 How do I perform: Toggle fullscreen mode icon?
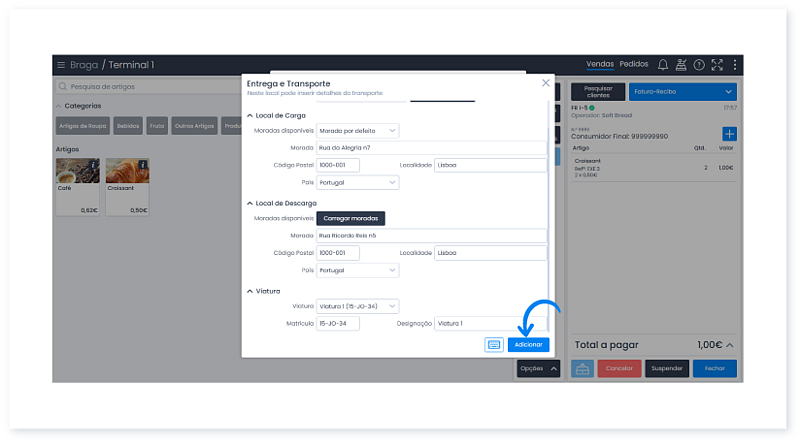[717, 65]
